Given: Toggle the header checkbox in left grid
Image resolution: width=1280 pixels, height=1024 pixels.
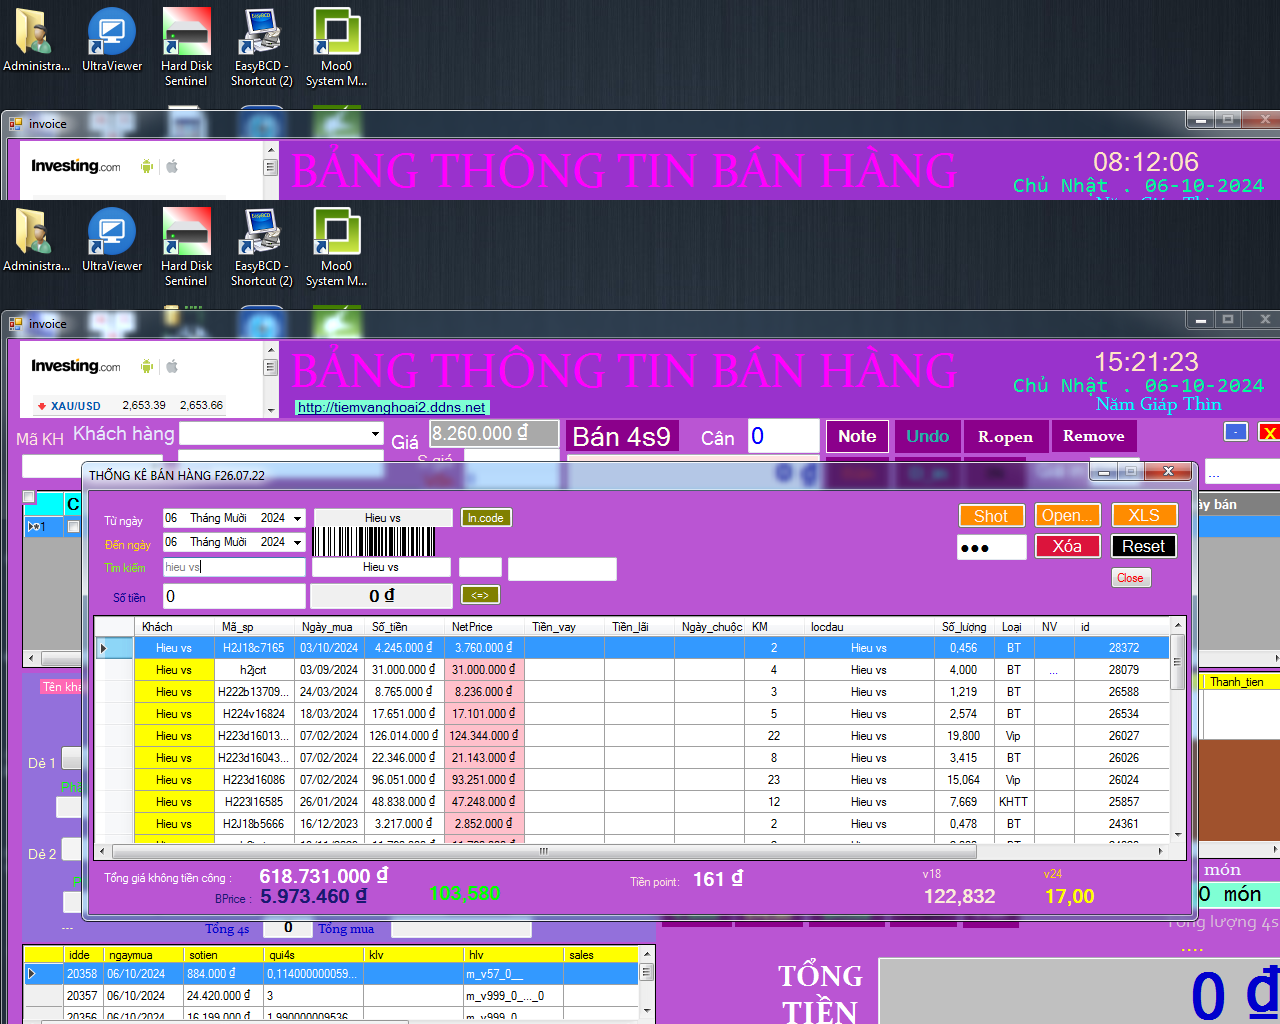Looking at the screenshot, I should (x=29, y=497).
